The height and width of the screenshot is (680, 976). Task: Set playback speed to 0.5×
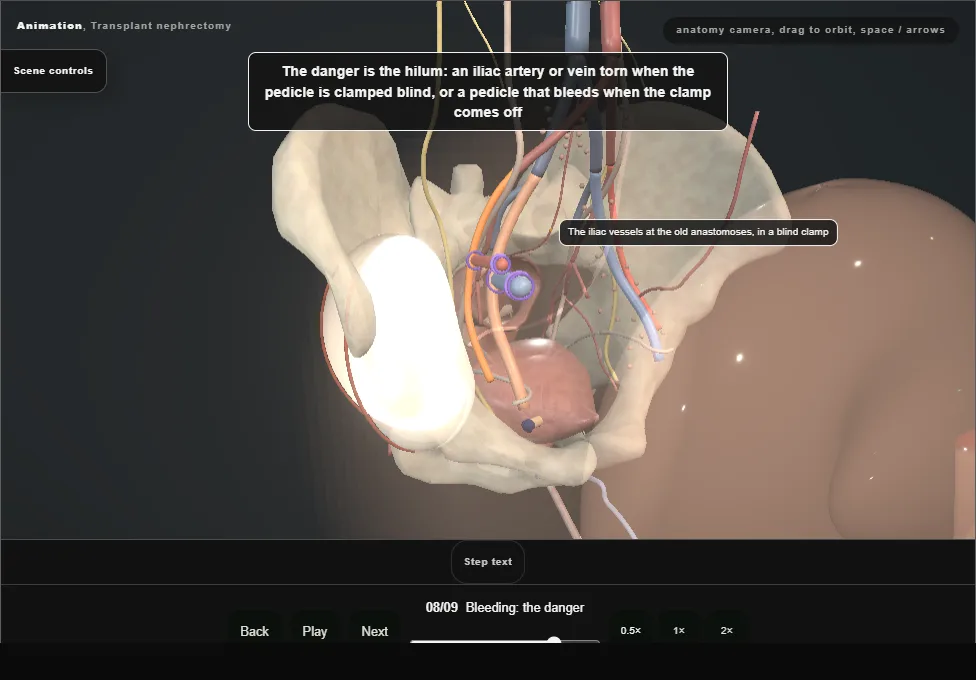coord(631,630)
